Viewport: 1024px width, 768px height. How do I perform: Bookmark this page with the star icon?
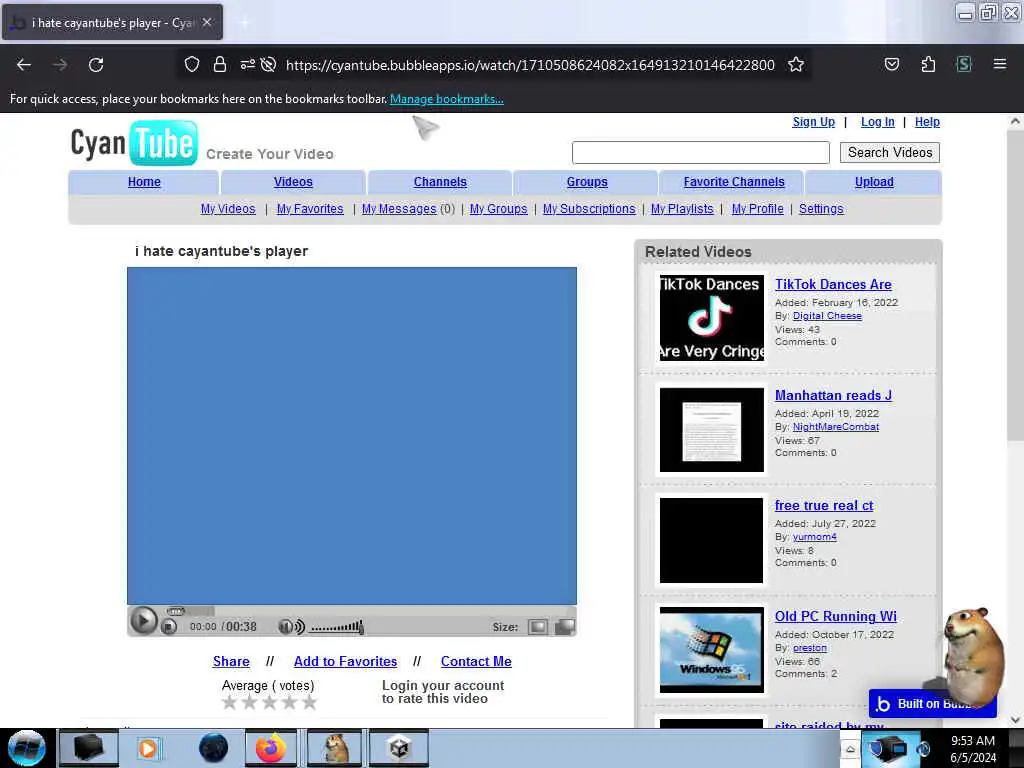pos(795,65)
